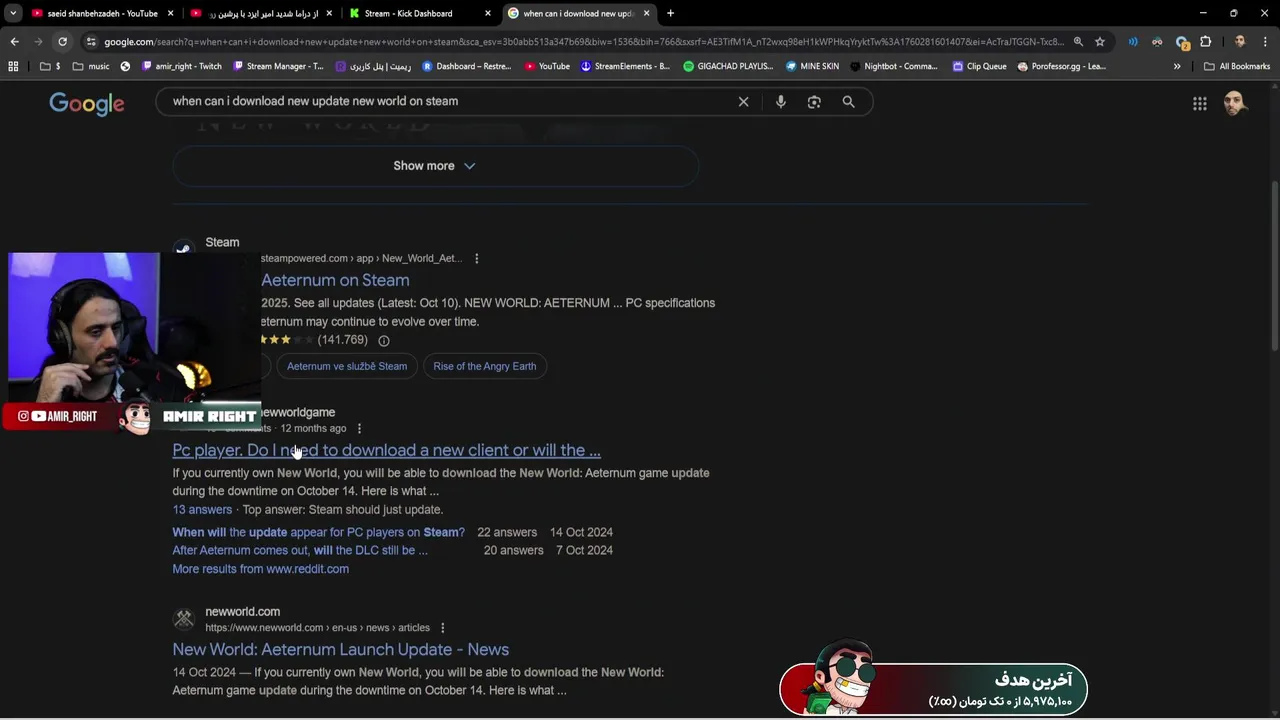Viewport: 1280px width, 720px height.
Task: Start Google voice search
Action: tap(781, 102)
